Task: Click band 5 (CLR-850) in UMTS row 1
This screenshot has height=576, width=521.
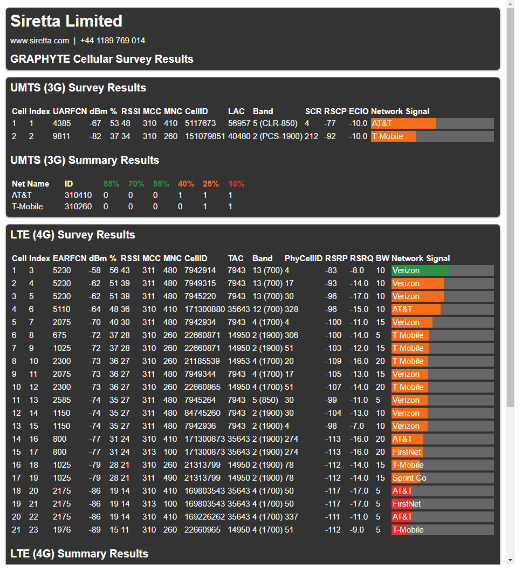Action: (275, 123)
